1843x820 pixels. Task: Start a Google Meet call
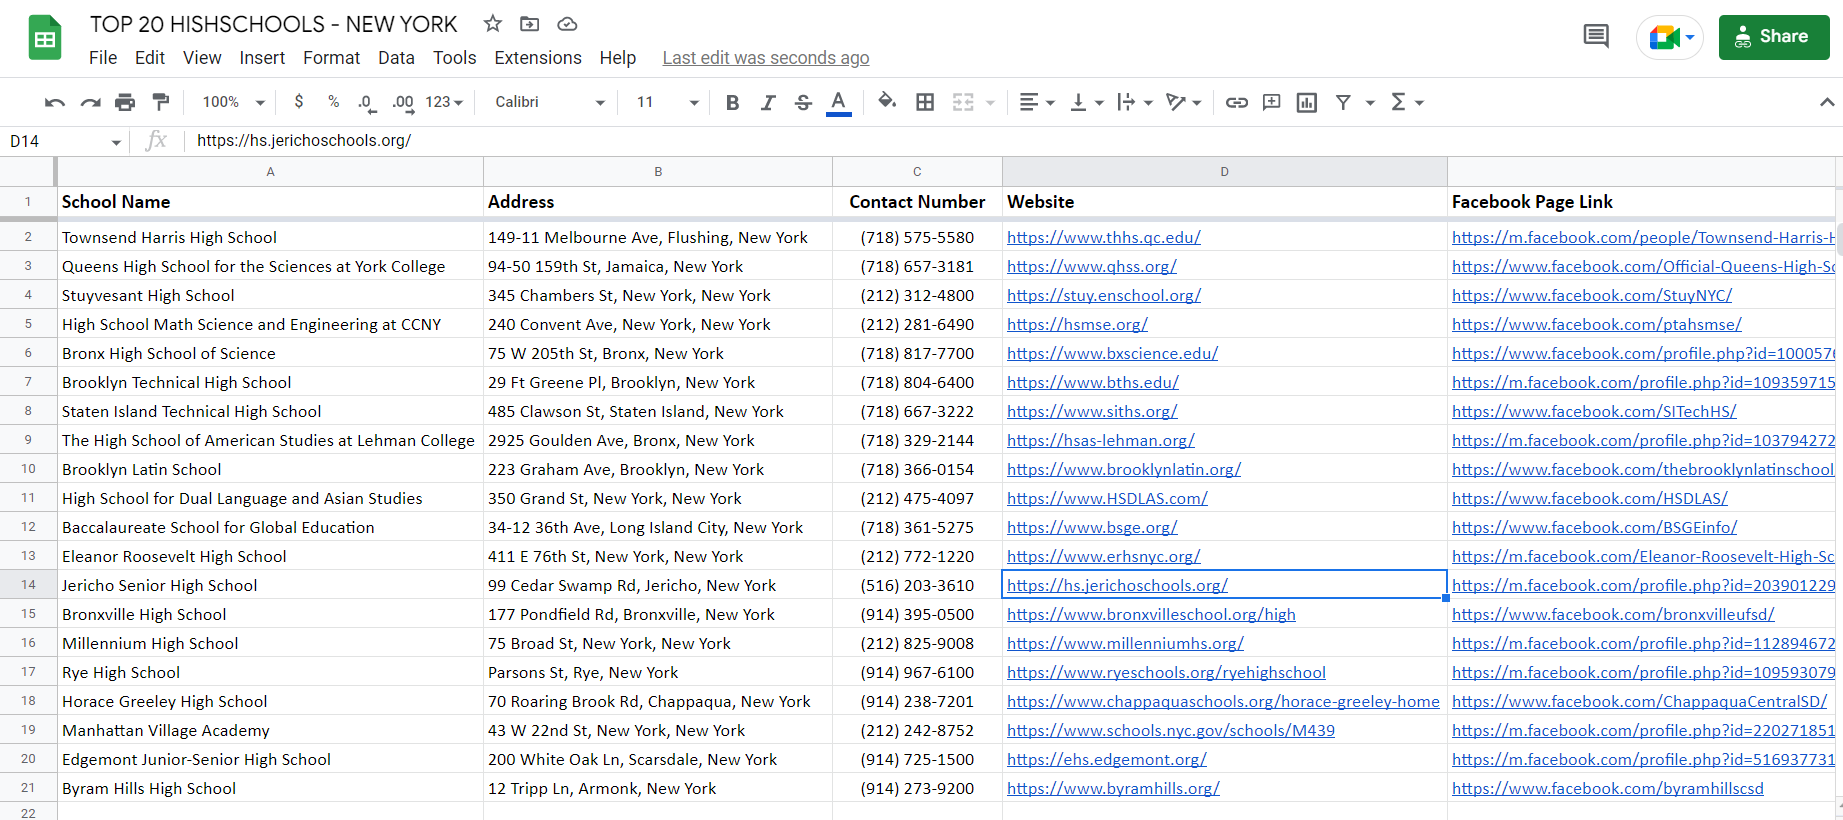(x=1669, y=37)
